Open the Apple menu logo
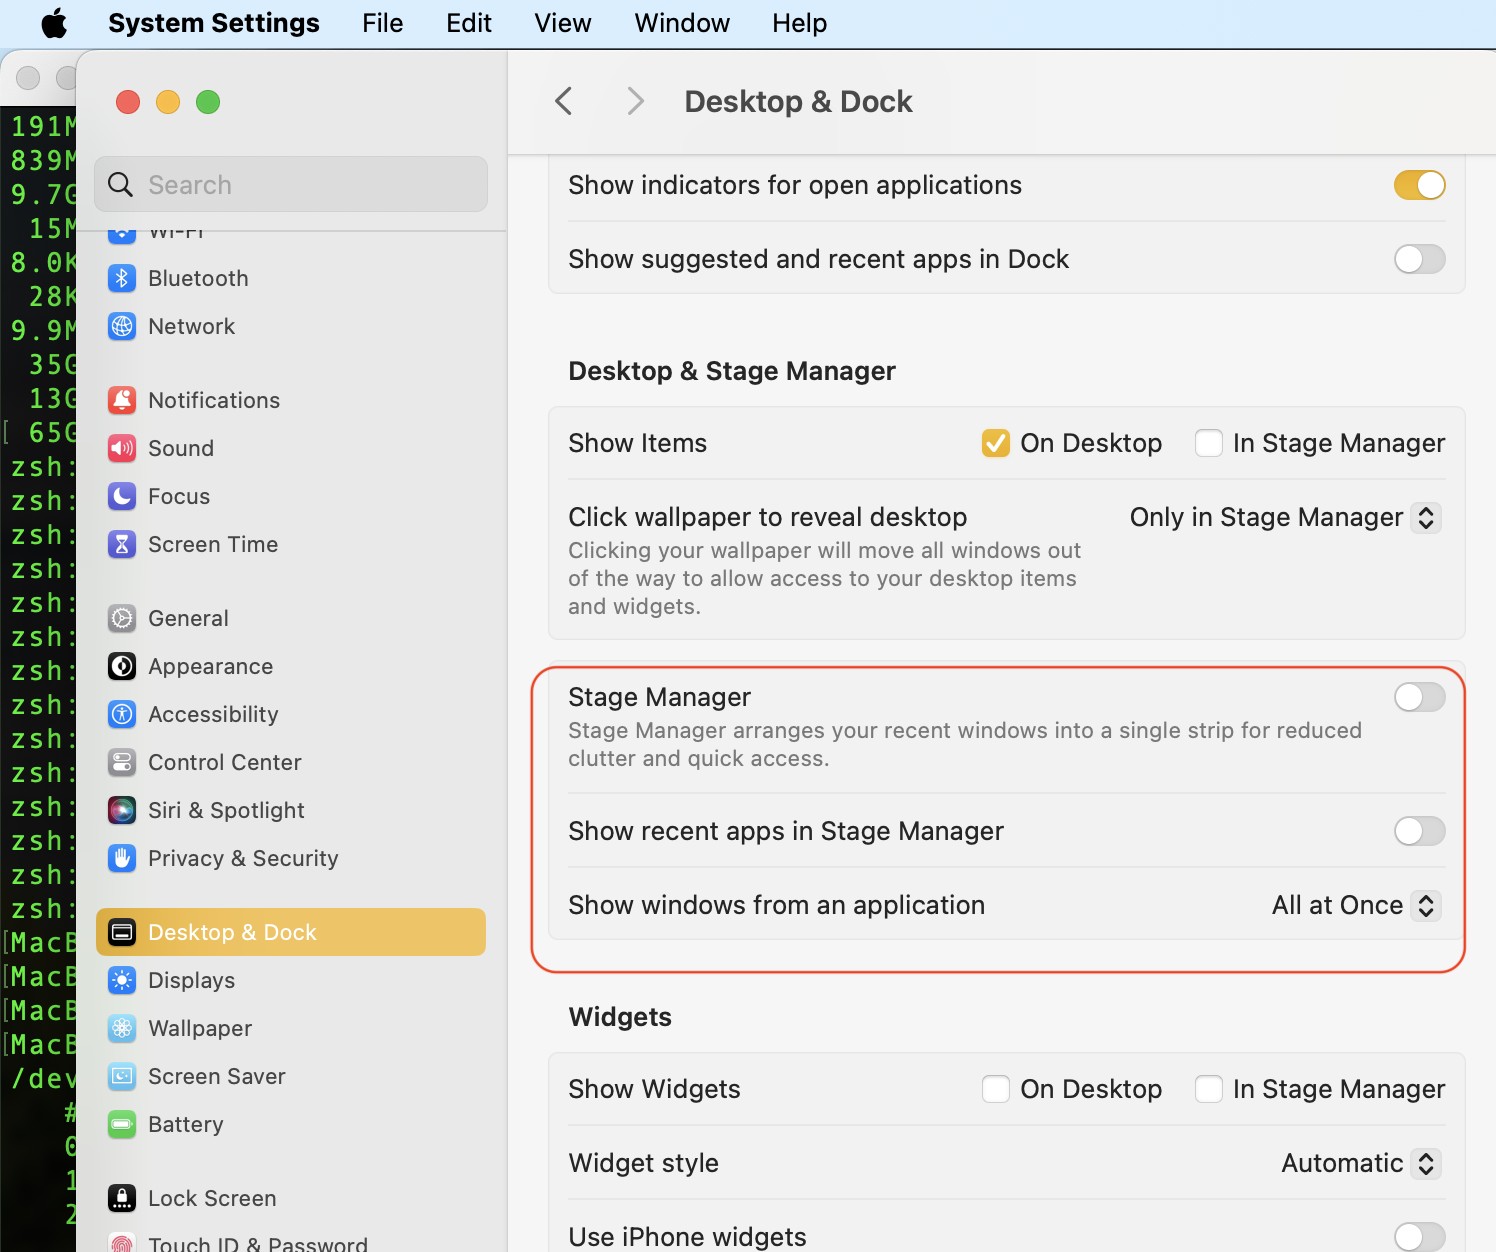 pyautogui.click(x=54, y=23)
